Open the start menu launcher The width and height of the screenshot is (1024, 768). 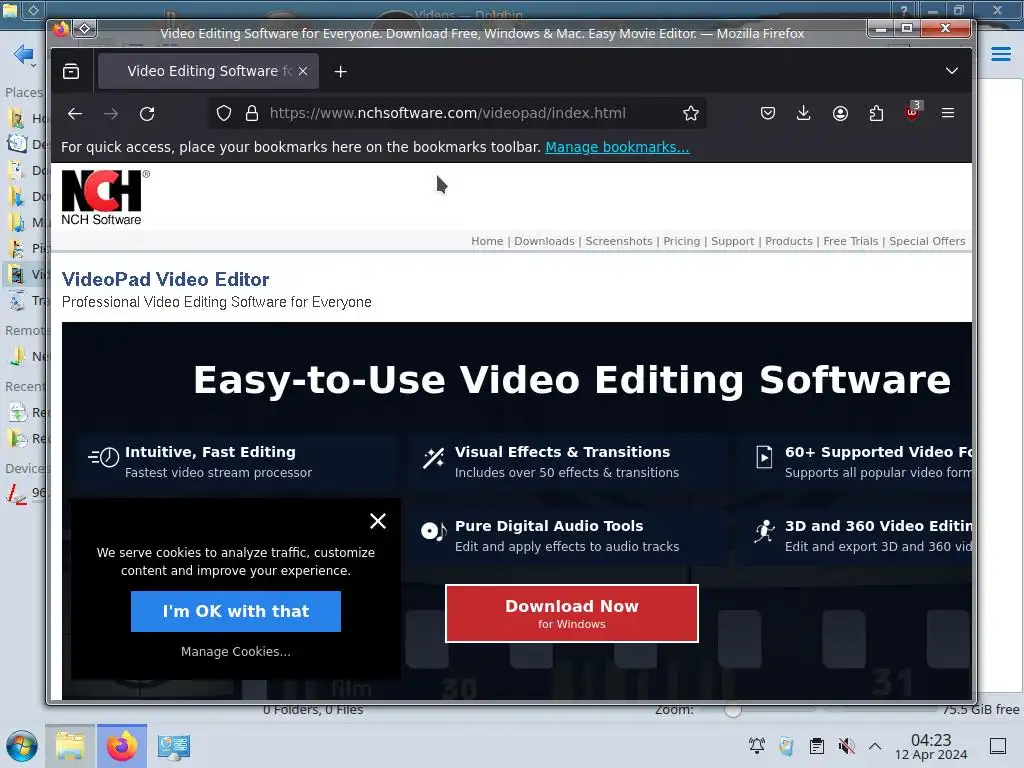pyautogui.click(x=22, y=746)
